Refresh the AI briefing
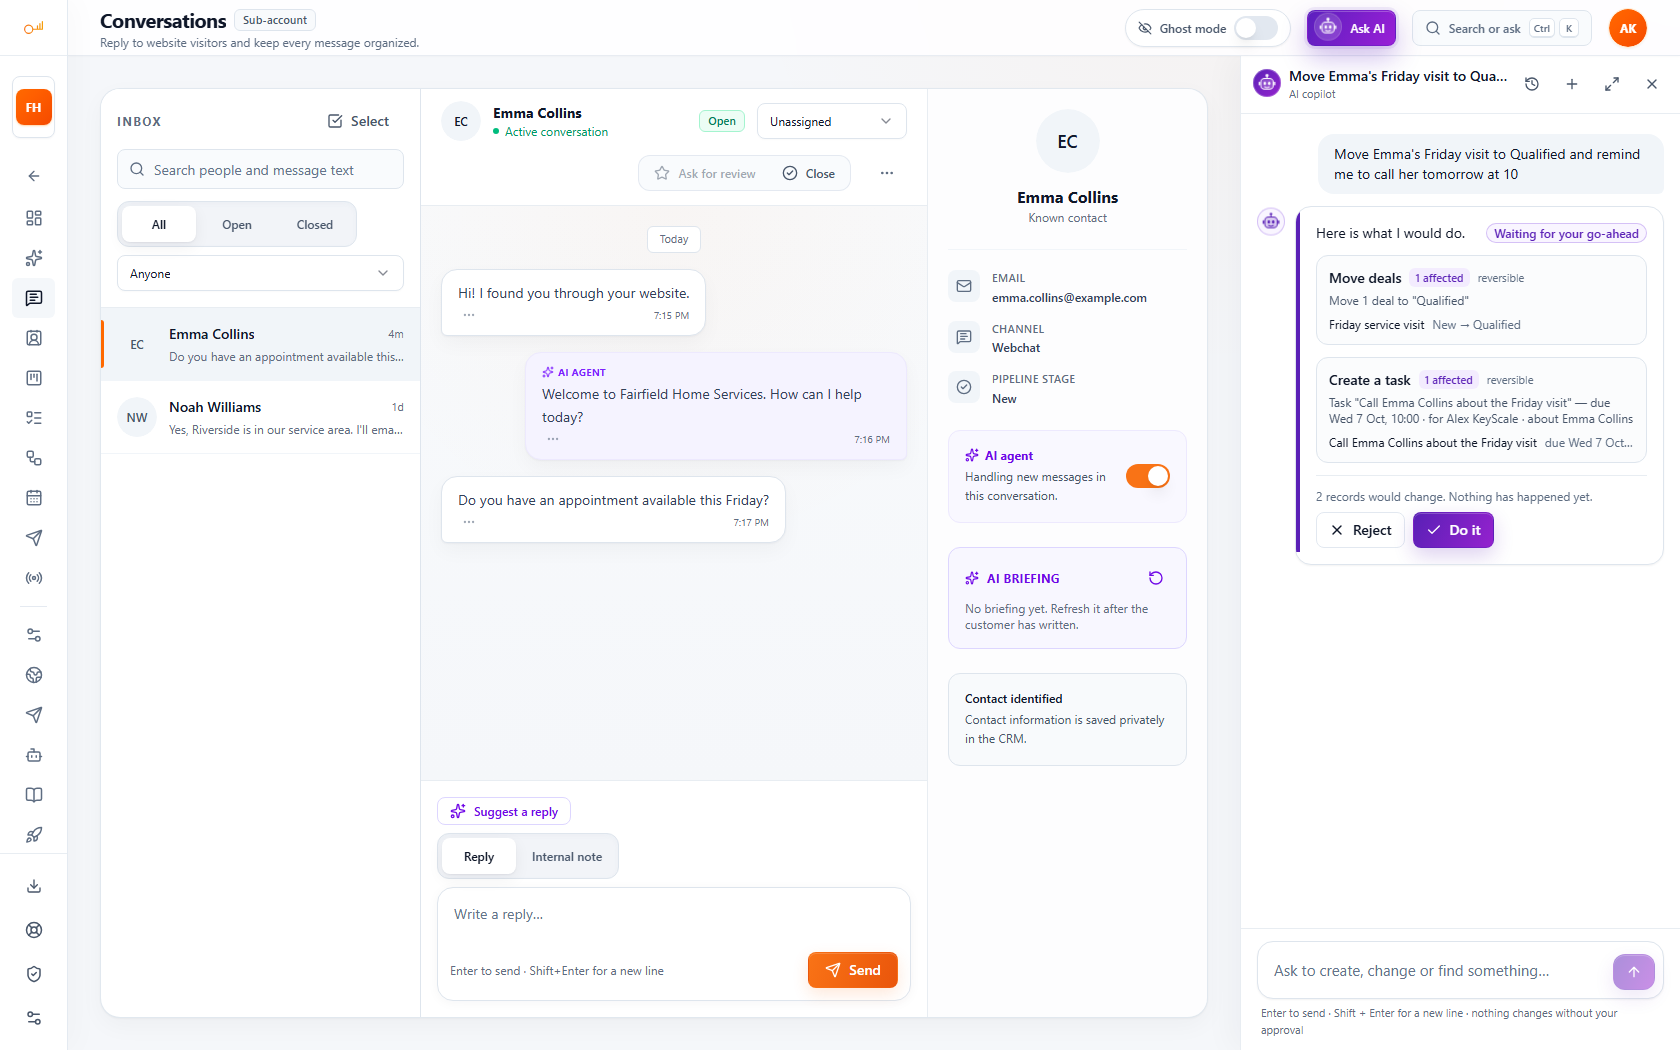Screen dimensions: 1680x1050 tap(1156, 578)
